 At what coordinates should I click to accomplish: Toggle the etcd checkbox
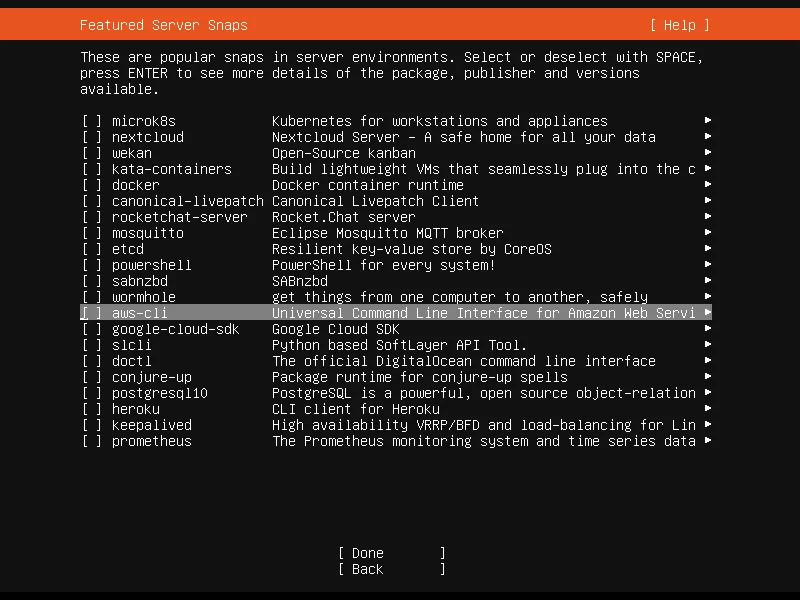coord(92,249)
